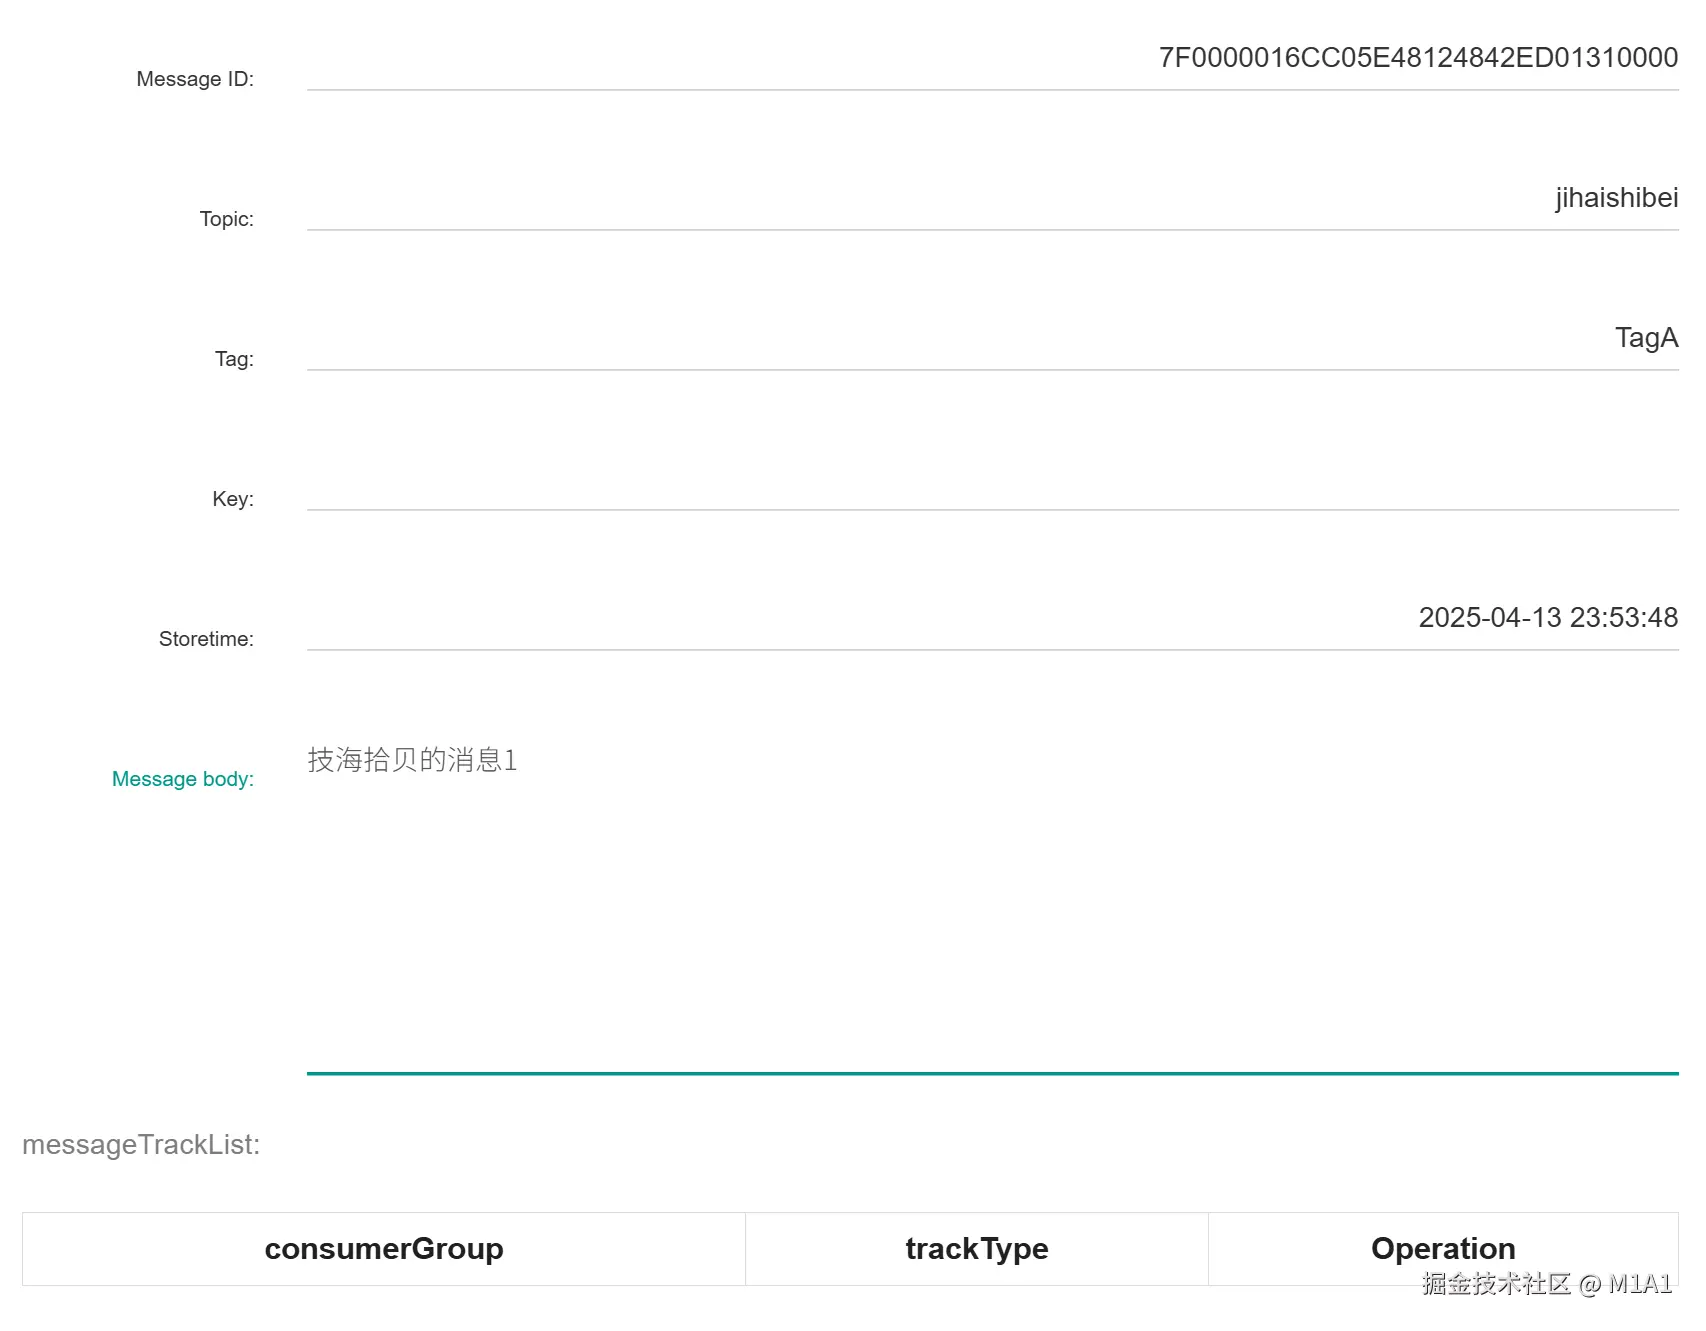Select the consumerGroup column header

click(384, 1249)
